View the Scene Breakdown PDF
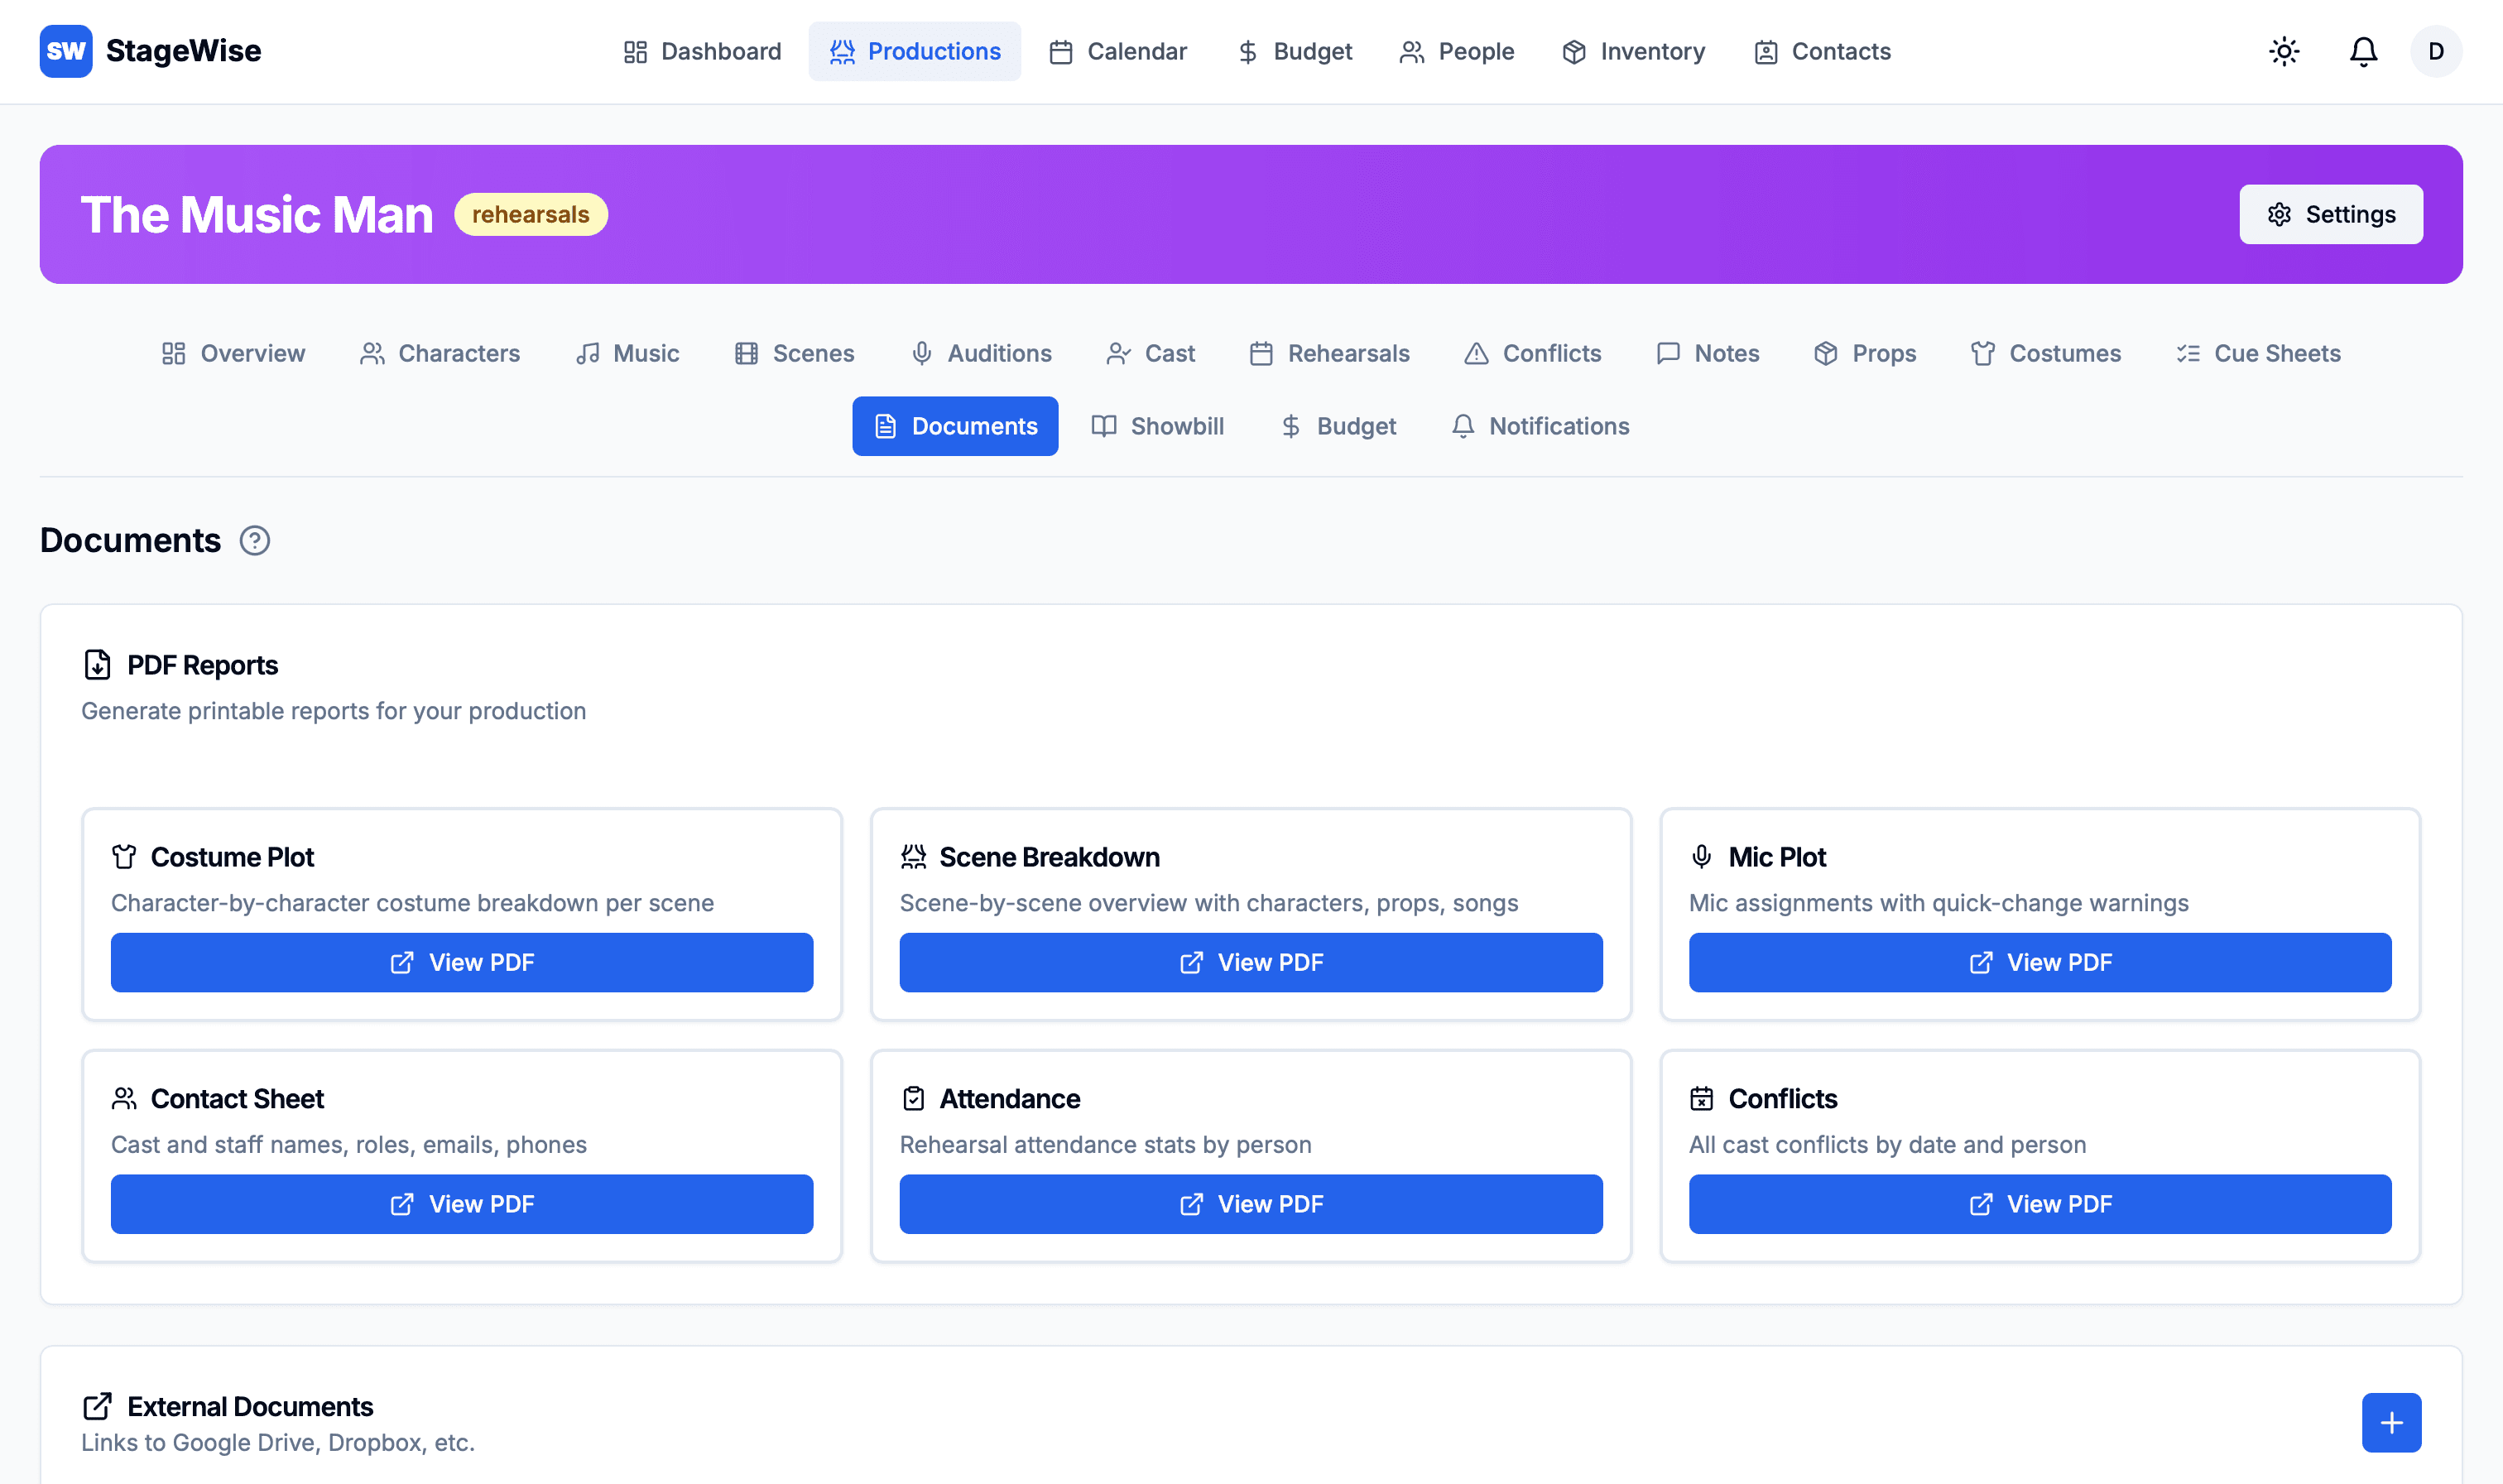Viewport: 2503px width, 1484px height. [1250, 962]
